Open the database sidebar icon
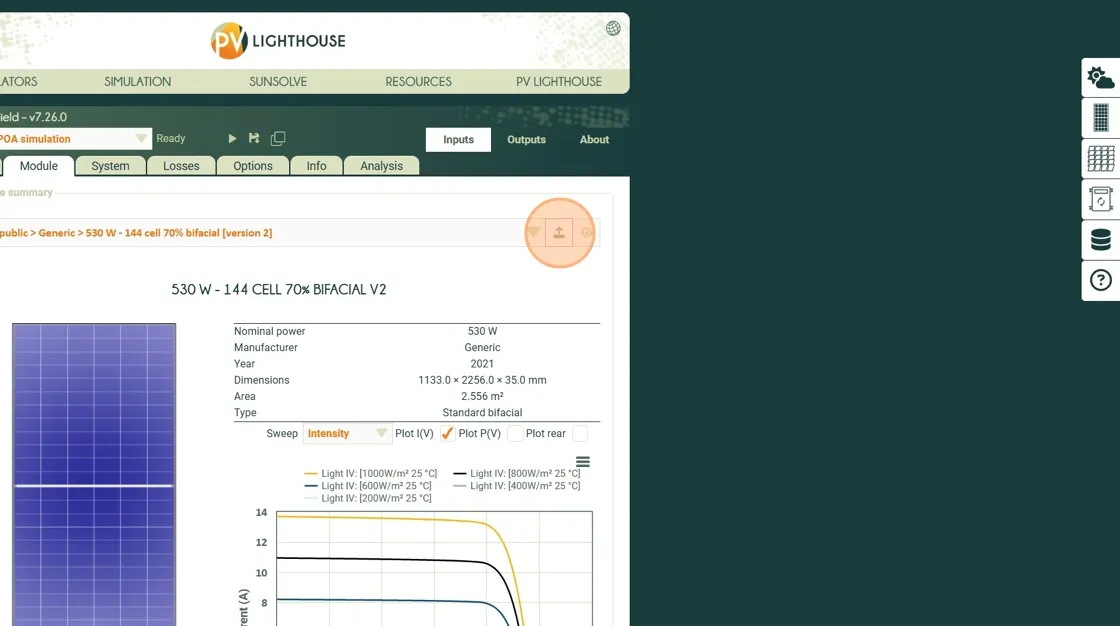The image size is (1120, 626). (1100, 240)
